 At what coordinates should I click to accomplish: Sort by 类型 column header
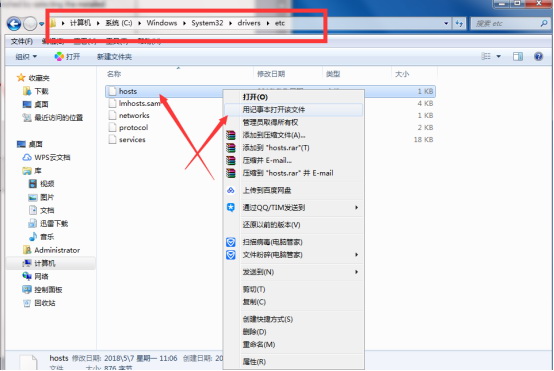[332, 74]
